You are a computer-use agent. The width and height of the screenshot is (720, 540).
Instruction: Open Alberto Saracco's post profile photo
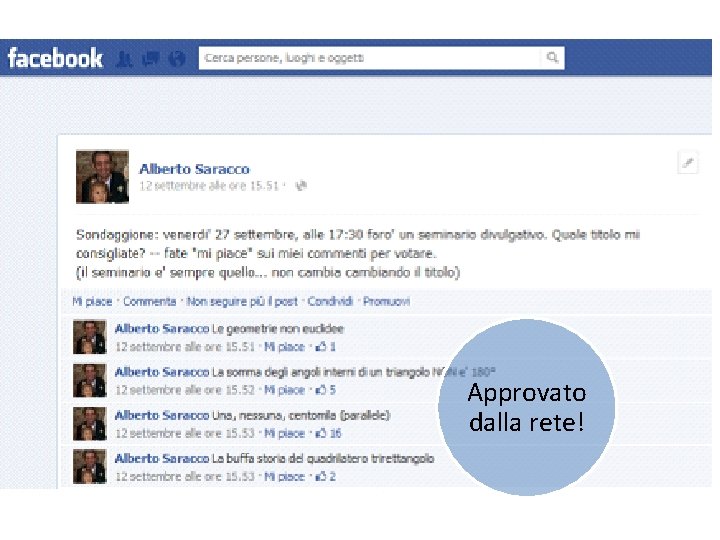click(102, 177)
